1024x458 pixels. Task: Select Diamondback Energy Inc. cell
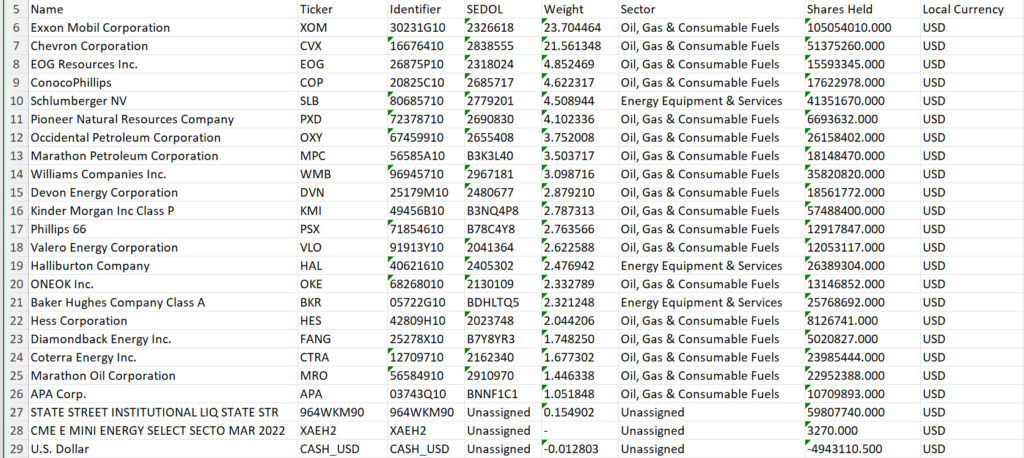162,339
